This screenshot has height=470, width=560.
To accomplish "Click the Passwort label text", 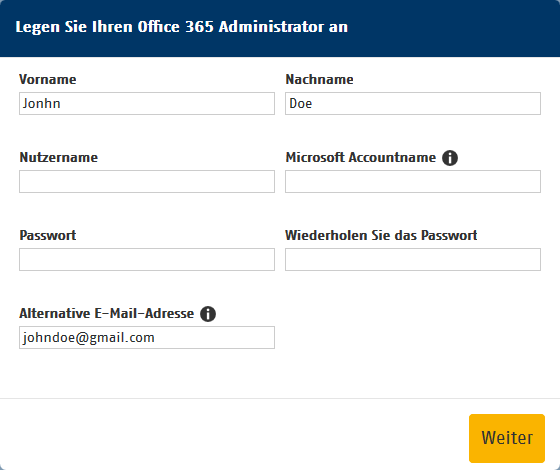I will click(48, 235).
